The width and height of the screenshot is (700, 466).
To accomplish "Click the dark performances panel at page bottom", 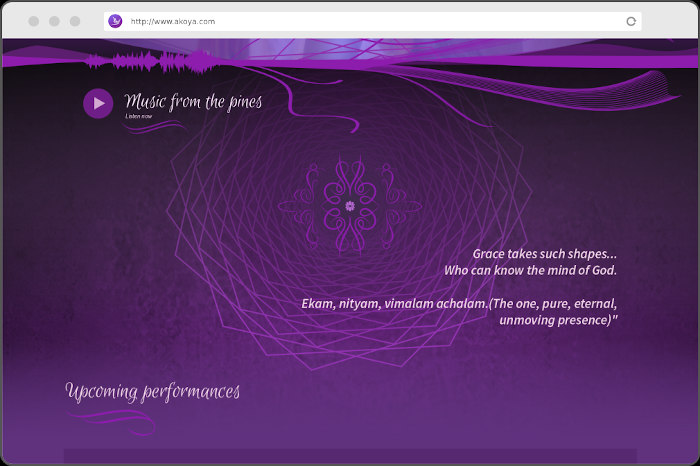I will 350,456.
